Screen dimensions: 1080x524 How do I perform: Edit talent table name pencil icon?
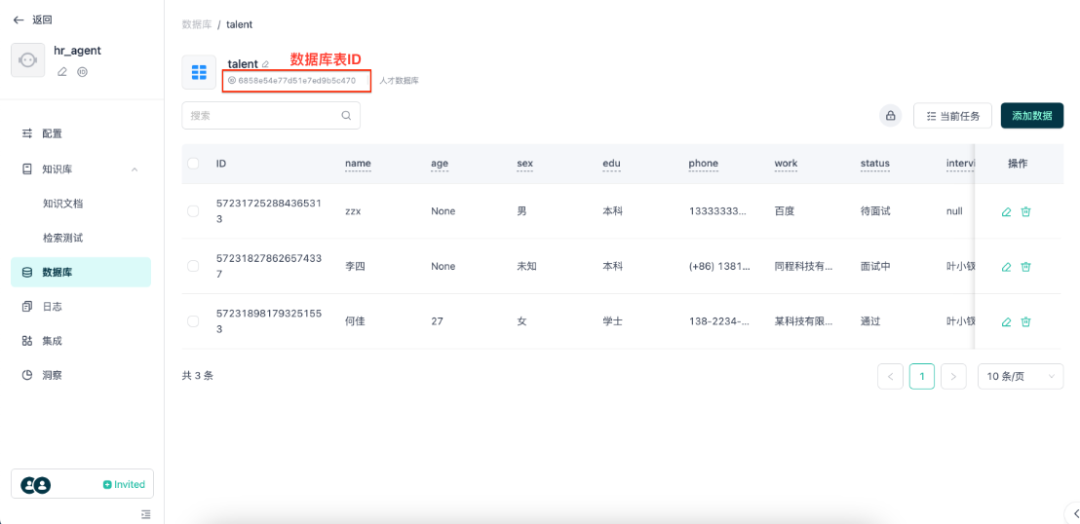[x=265, y=65]
